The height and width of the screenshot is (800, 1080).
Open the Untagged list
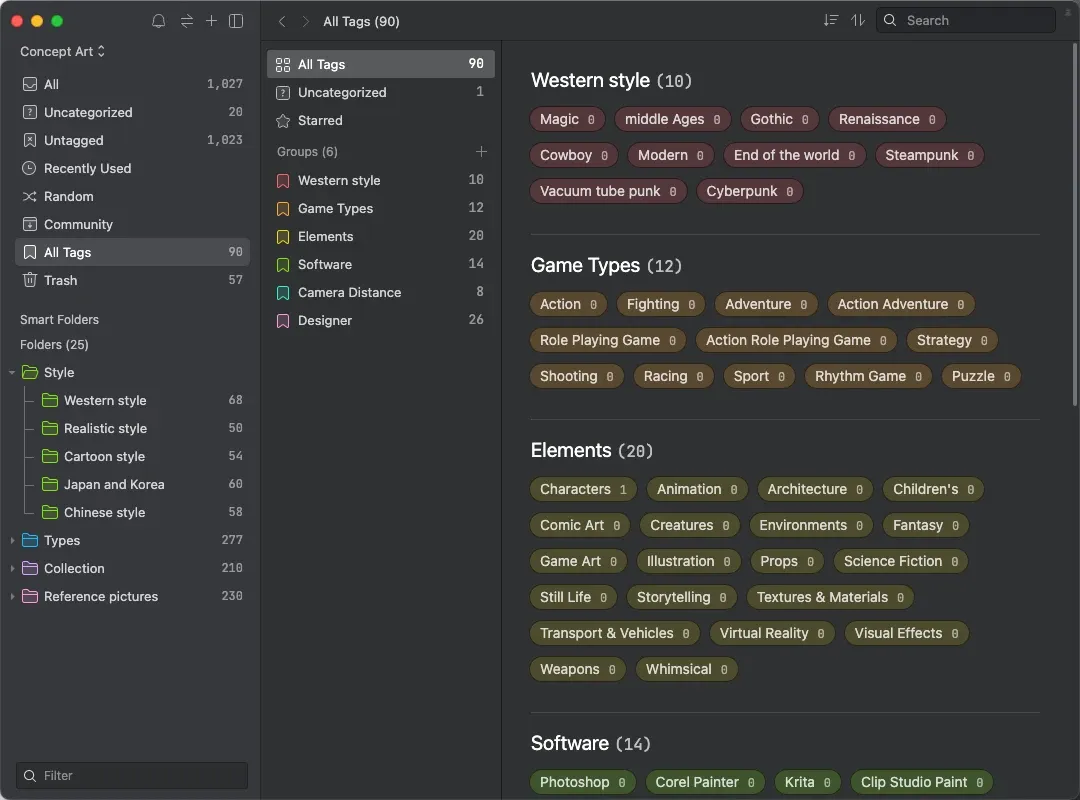(132, 141)
